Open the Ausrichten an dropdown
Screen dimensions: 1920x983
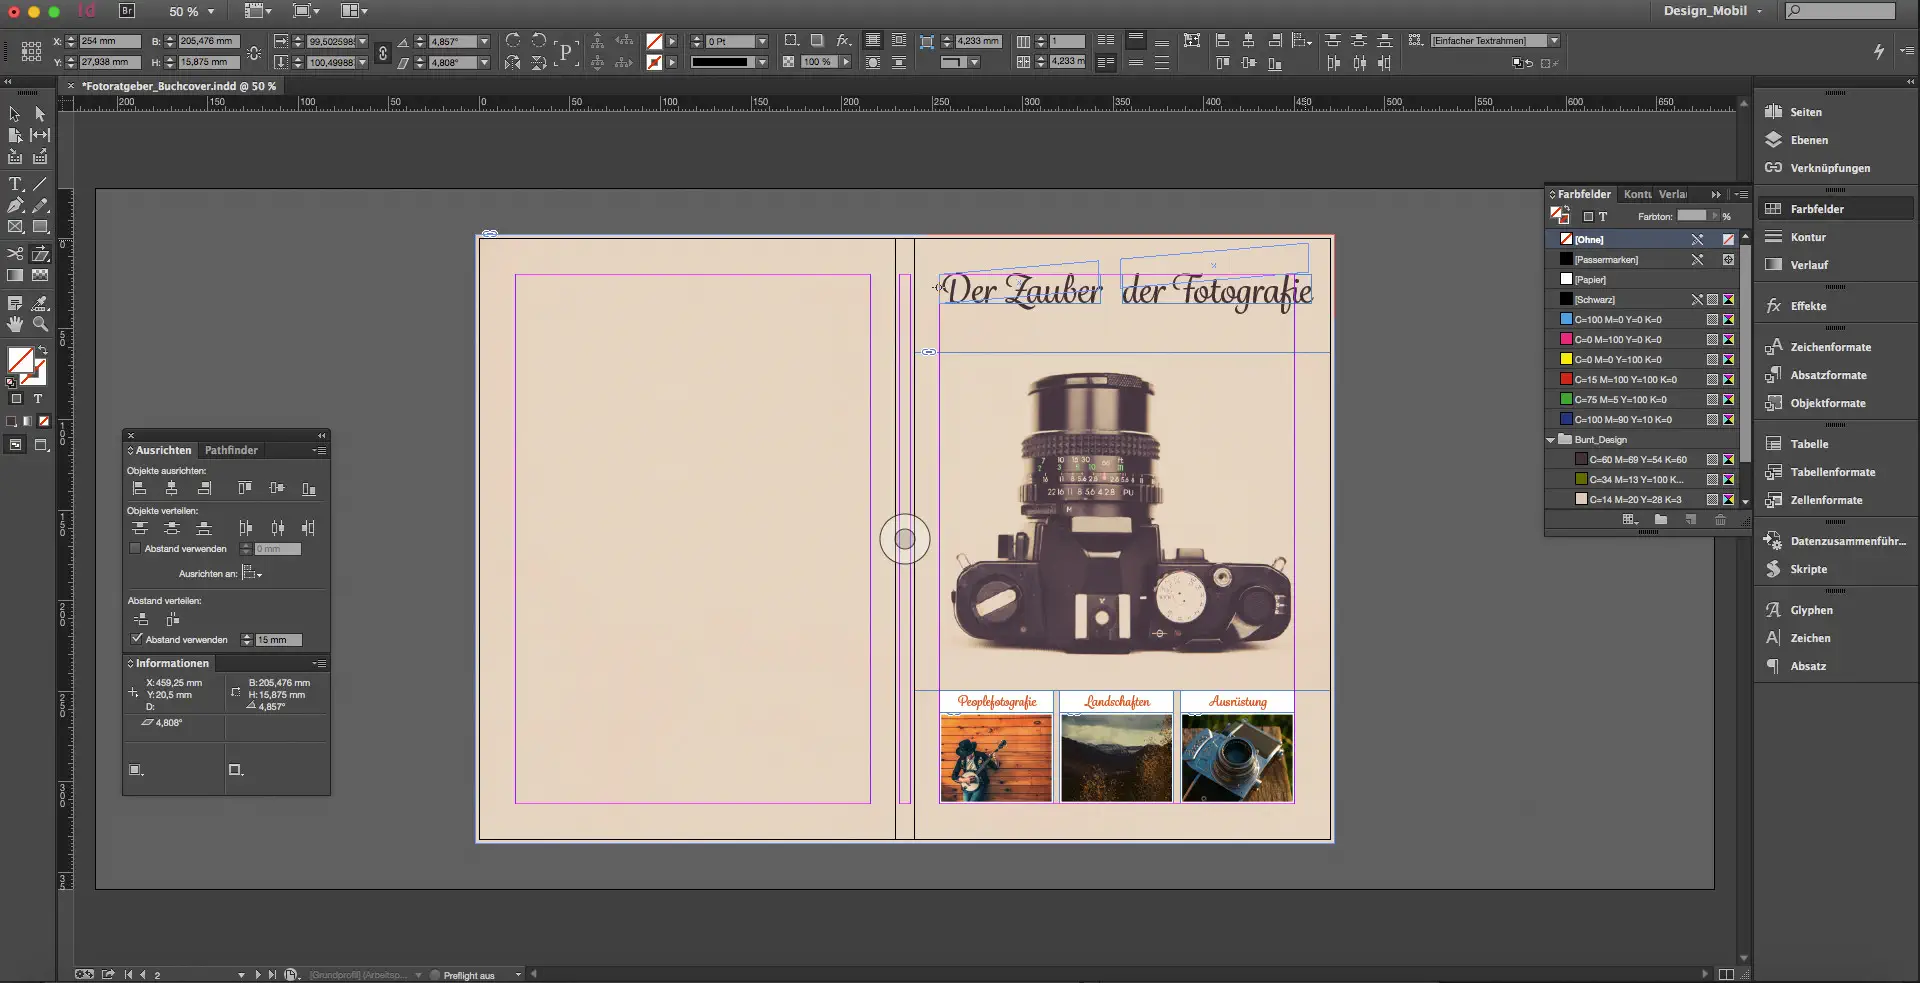(253, 574)
